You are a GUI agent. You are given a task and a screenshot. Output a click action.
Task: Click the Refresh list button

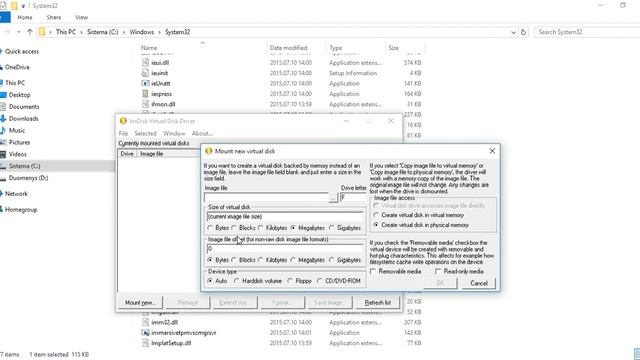[378, 302]
